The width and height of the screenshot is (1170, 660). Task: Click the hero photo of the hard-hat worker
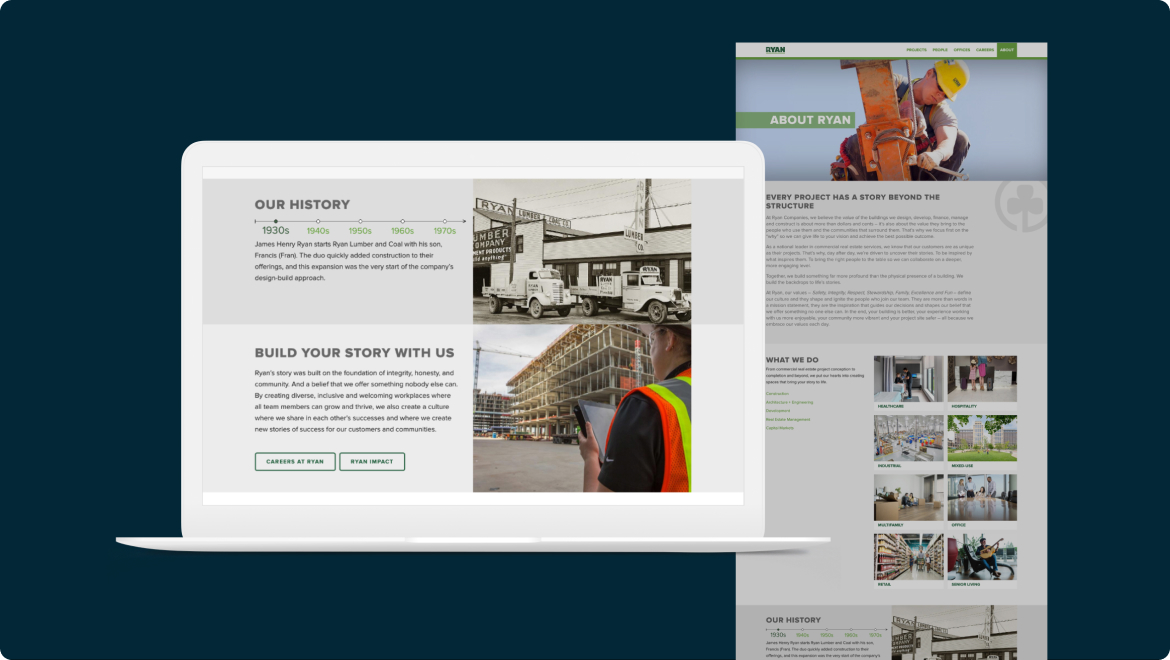892,120
